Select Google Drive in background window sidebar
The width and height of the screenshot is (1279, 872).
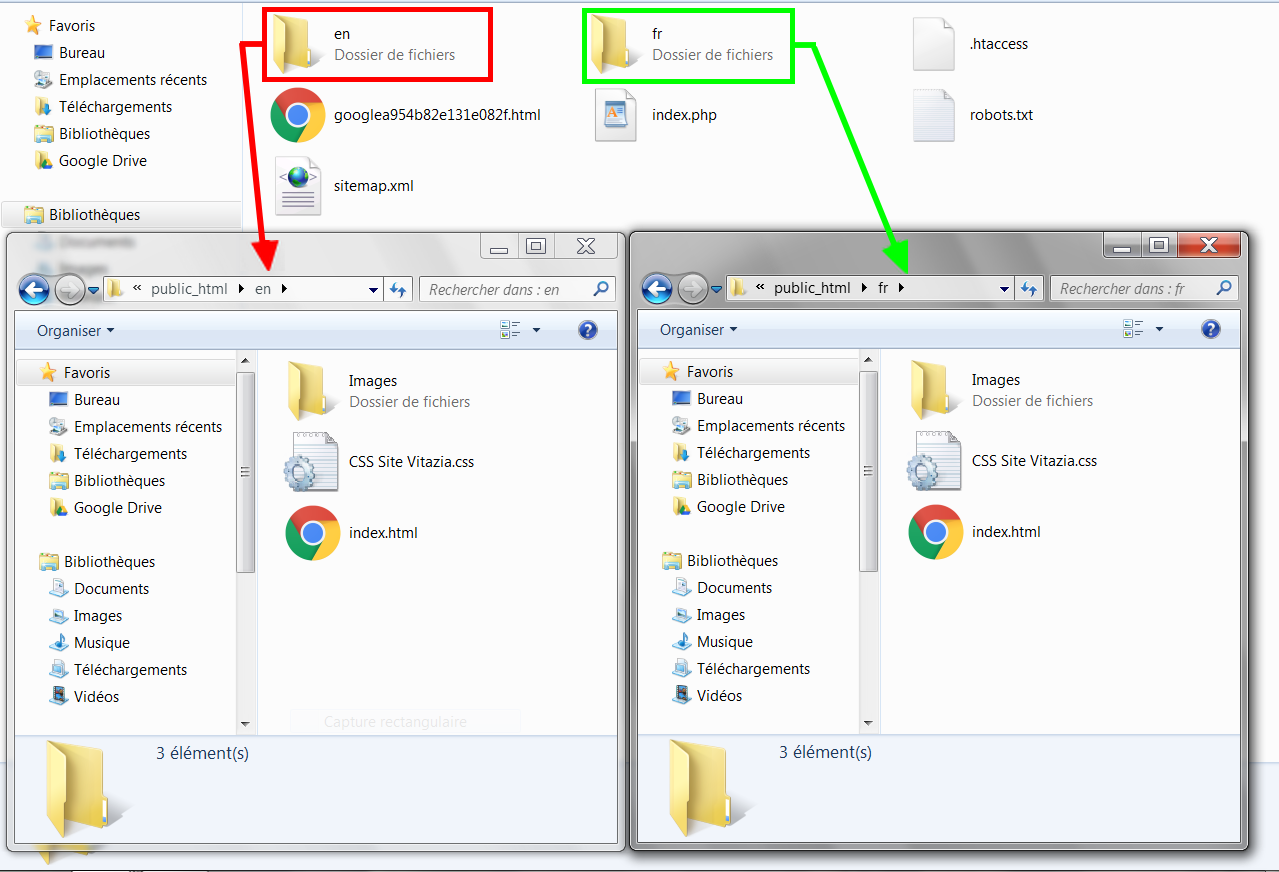click(90, 161)
